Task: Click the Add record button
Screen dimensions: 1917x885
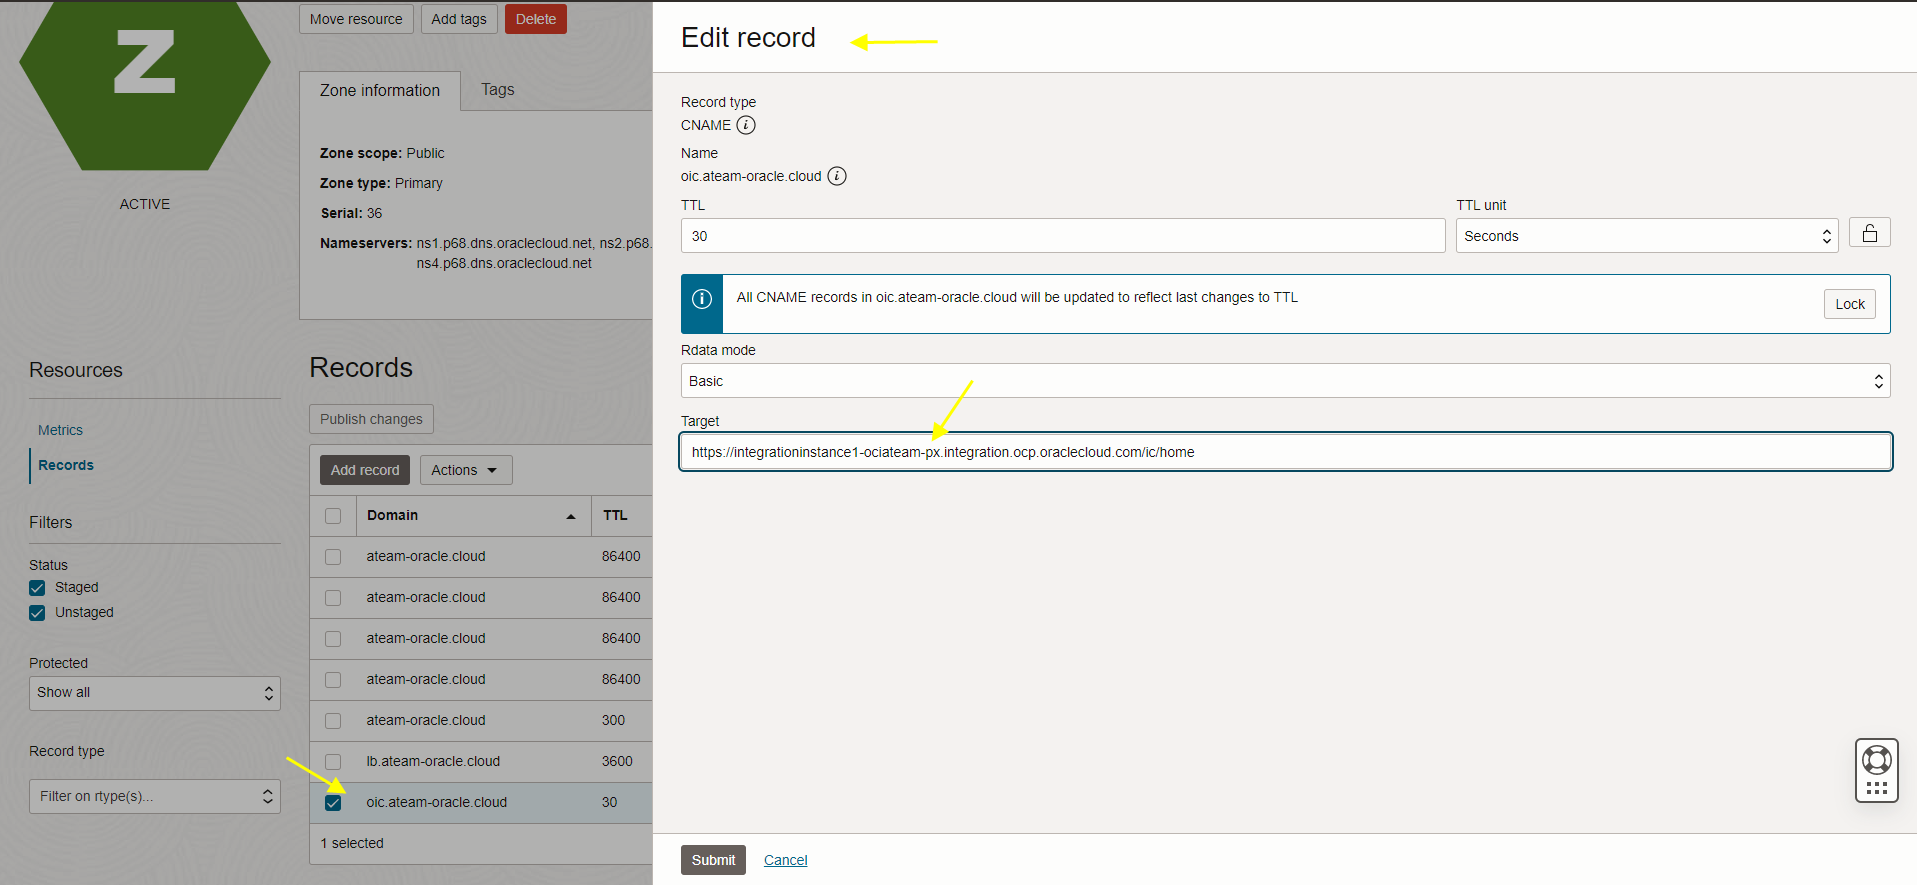Action: pyautogui.click(x=365, y=470)
